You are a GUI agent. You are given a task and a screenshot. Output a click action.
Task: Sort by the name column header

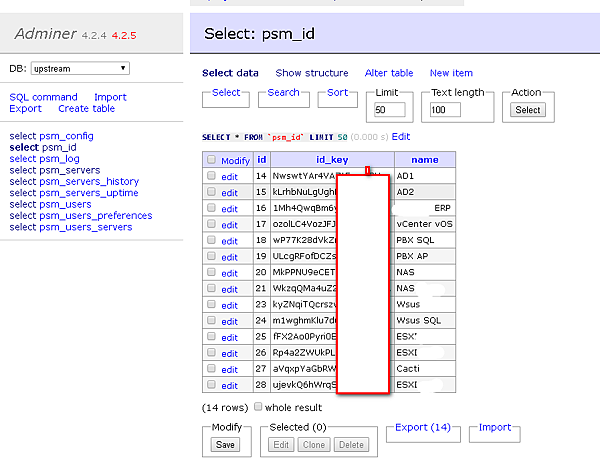click(425, 160)
